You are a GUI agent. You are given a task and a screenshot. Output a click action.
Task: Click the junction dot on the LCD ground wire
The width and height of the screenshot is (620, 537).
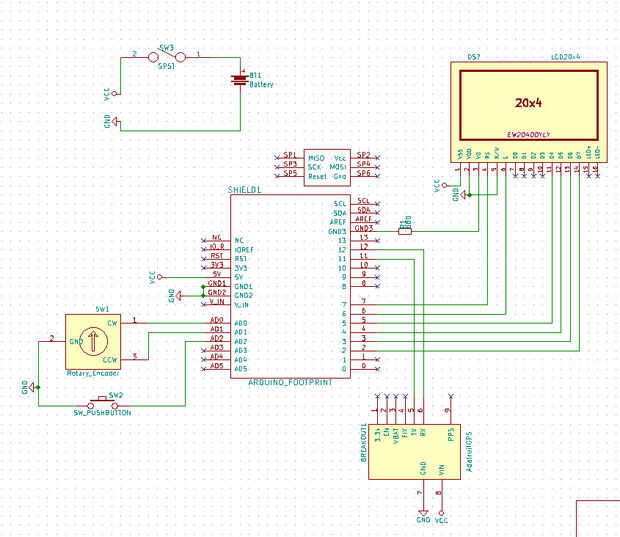(x=469, y=195)
